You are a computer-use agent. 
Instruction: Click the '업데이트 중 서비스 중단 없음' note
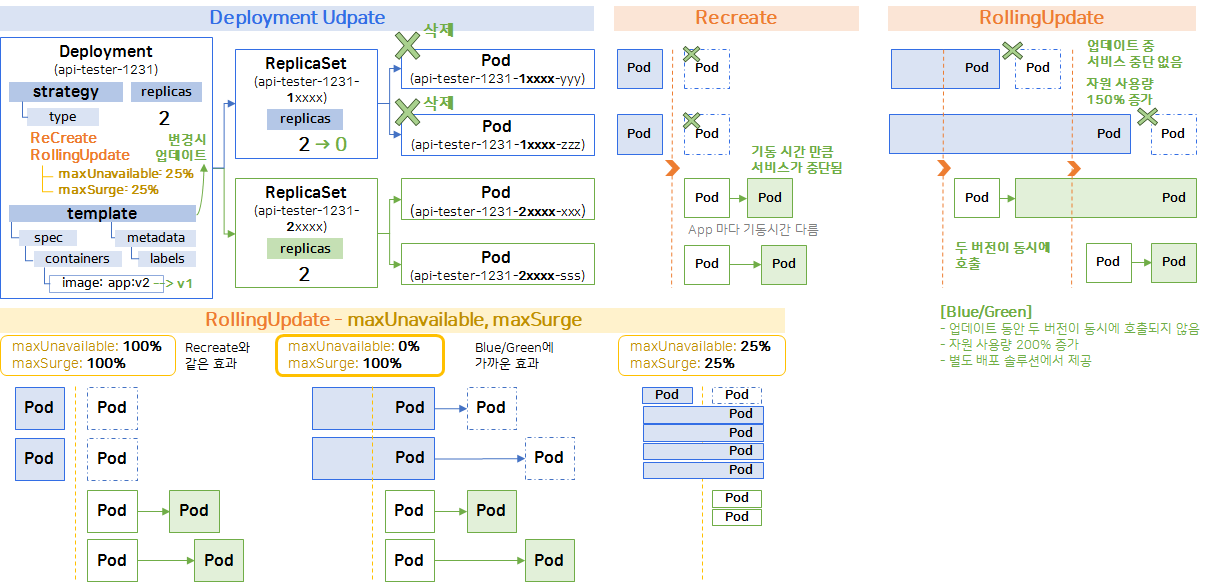point(1134,54)
